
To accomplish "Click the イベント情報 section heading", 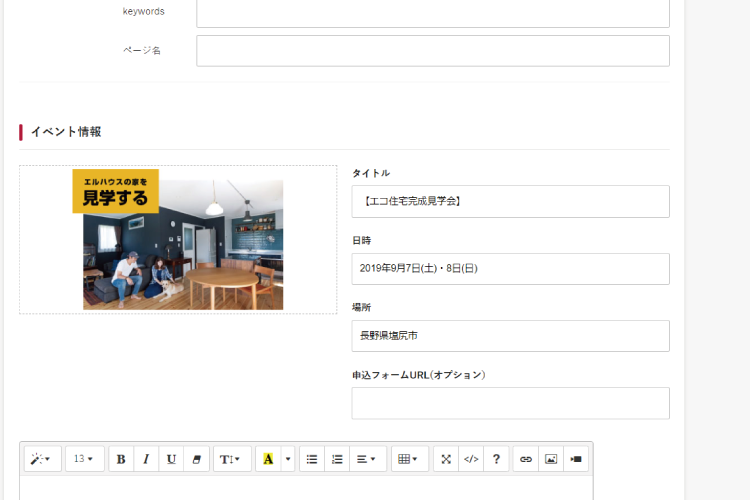I will click(x=66, y=132).
